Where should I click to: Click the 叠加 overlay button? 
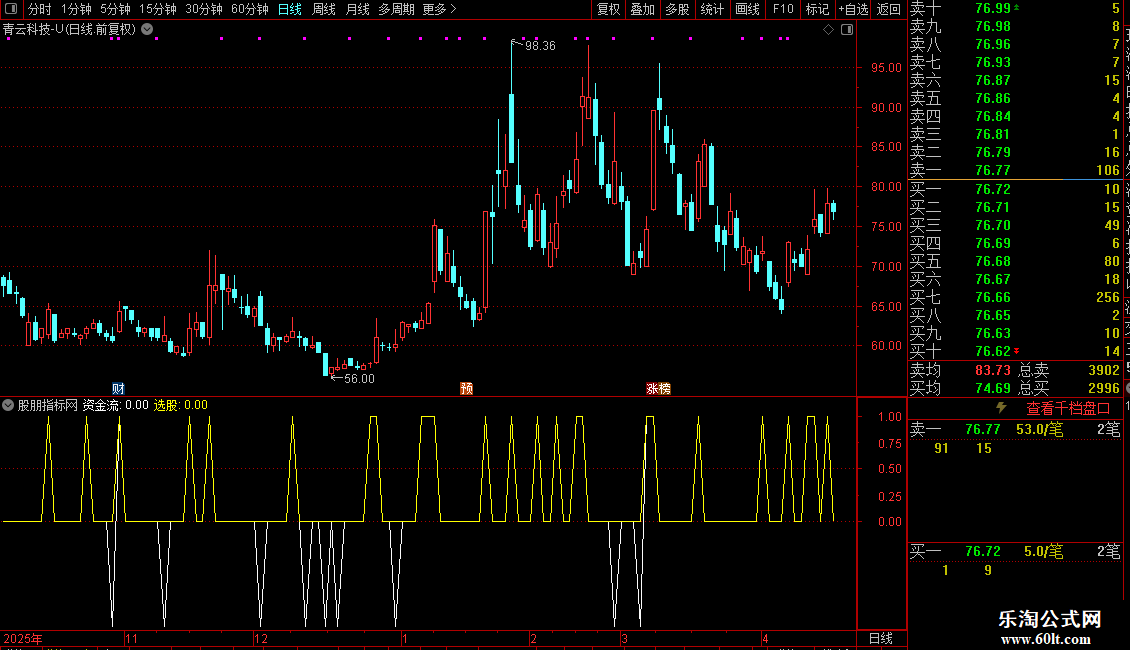point(643,9)
